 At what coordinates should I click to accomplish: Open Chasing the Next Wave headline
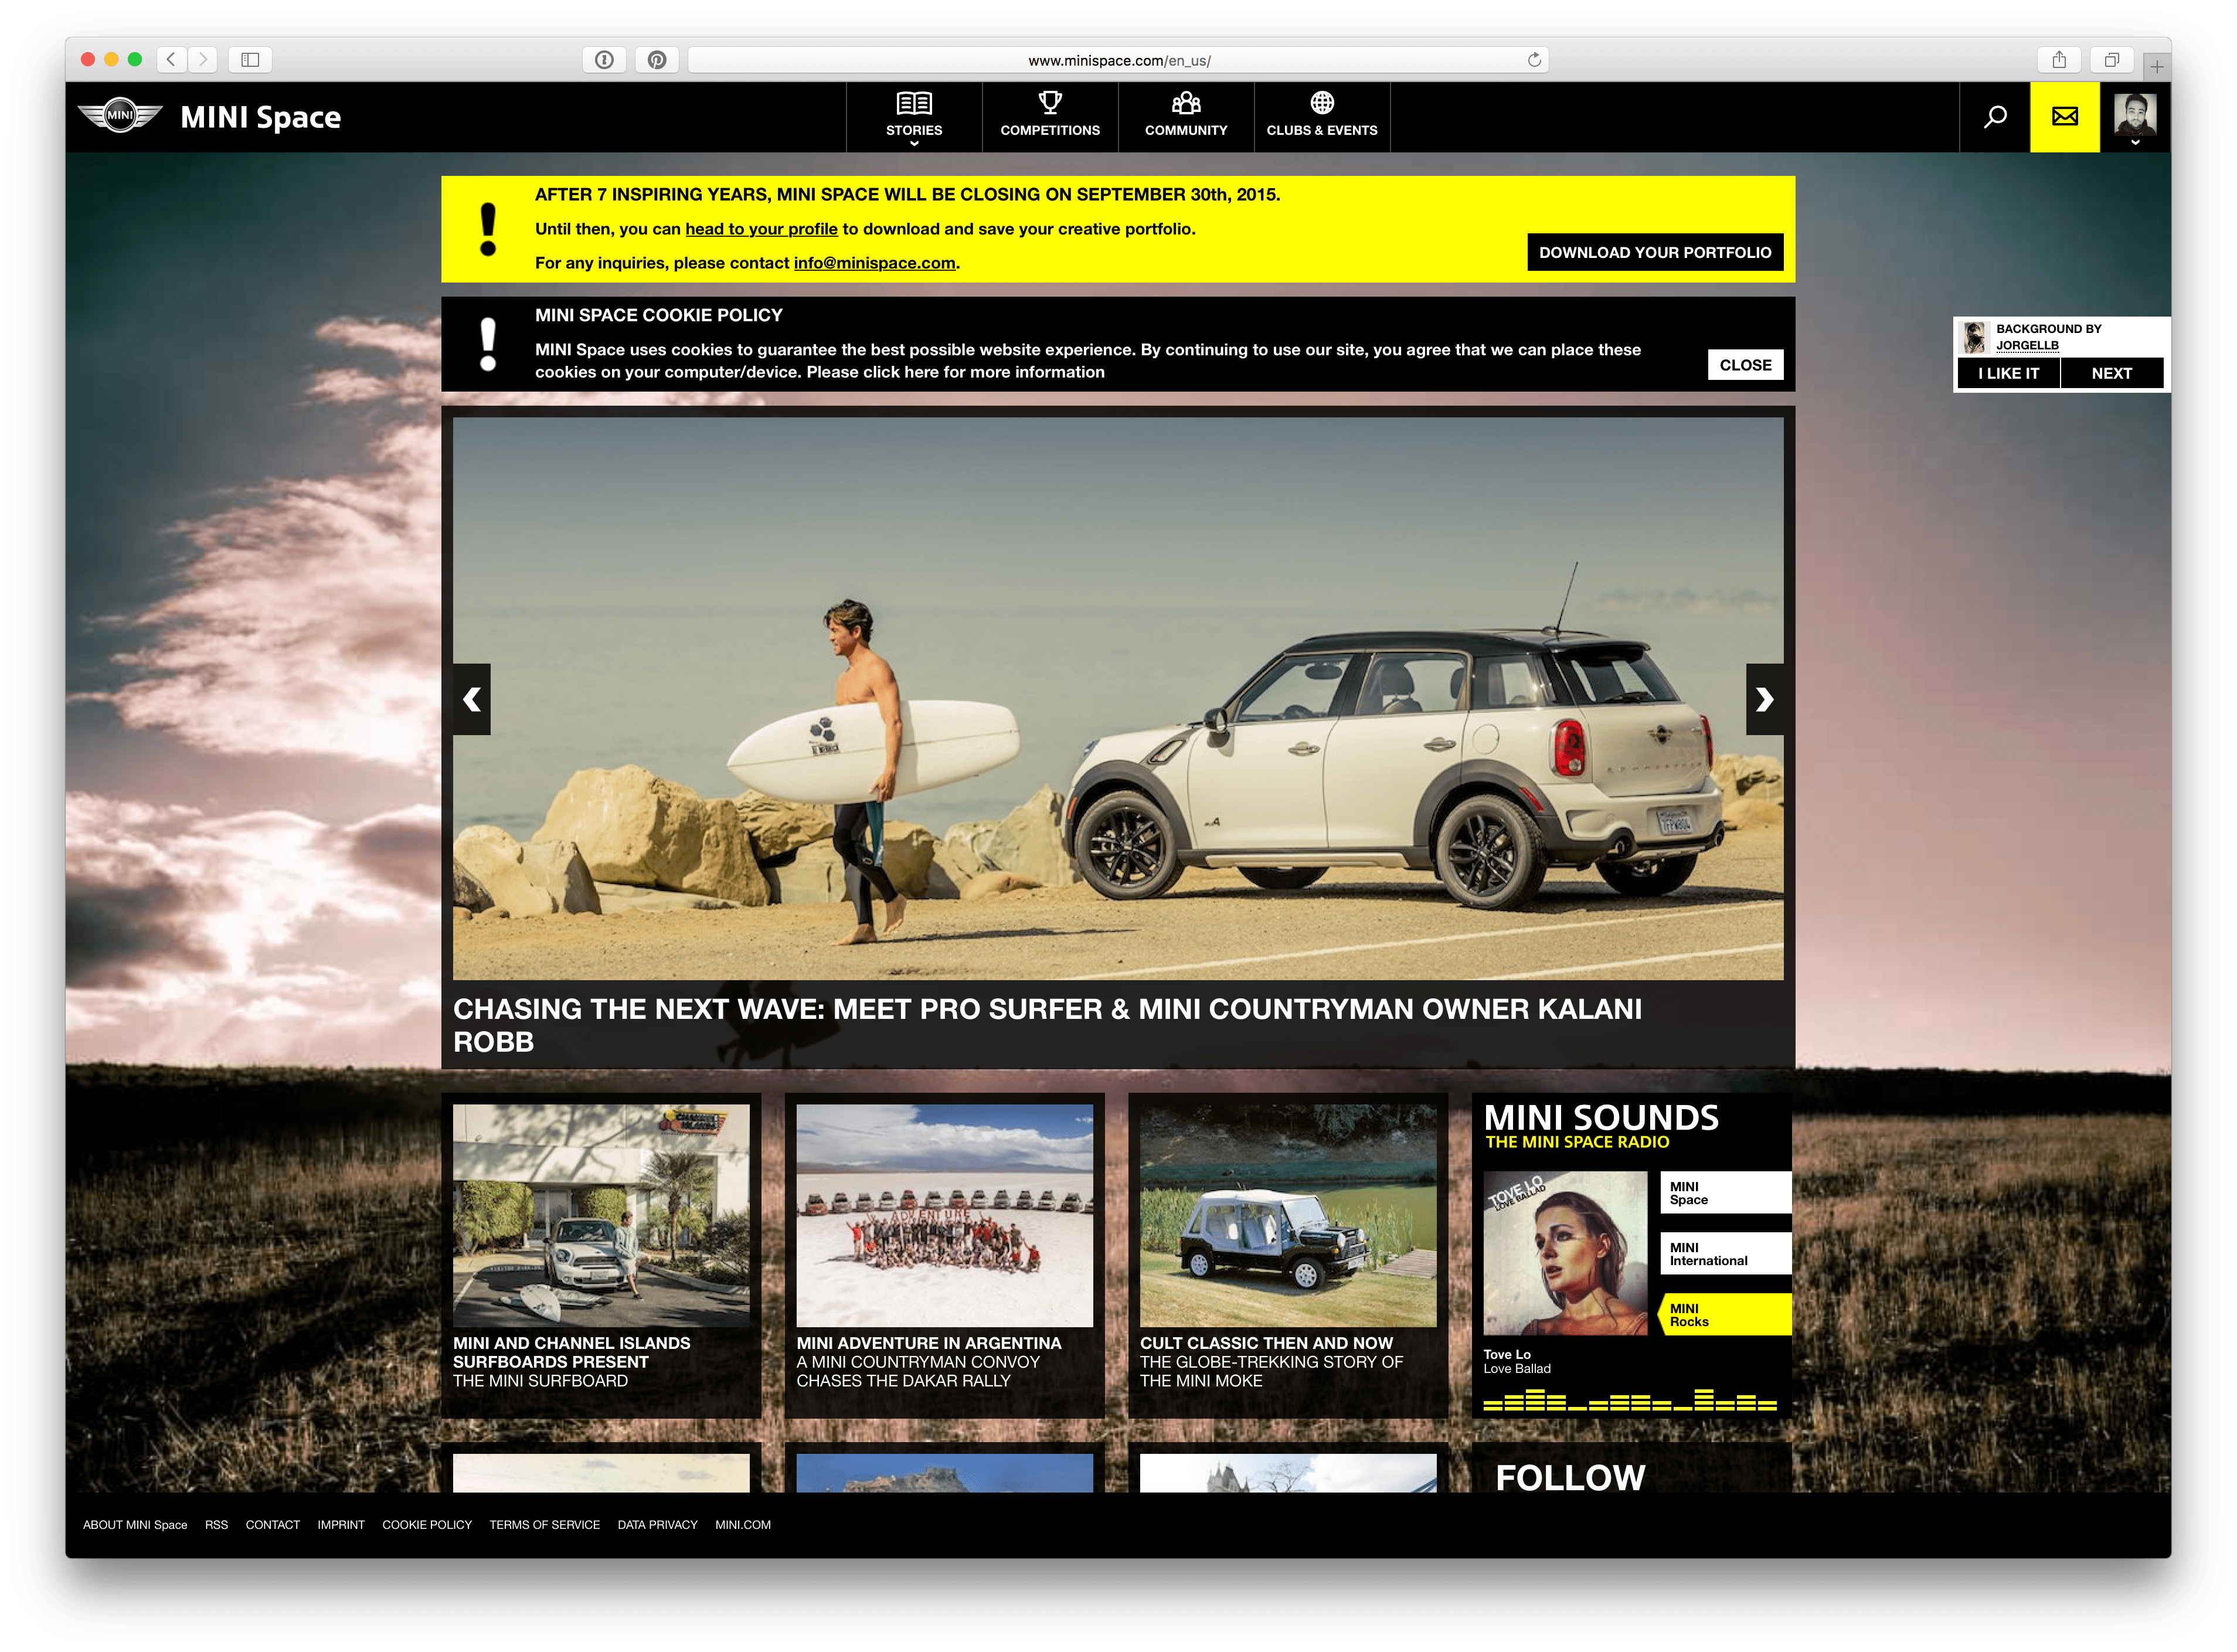1047,1025
